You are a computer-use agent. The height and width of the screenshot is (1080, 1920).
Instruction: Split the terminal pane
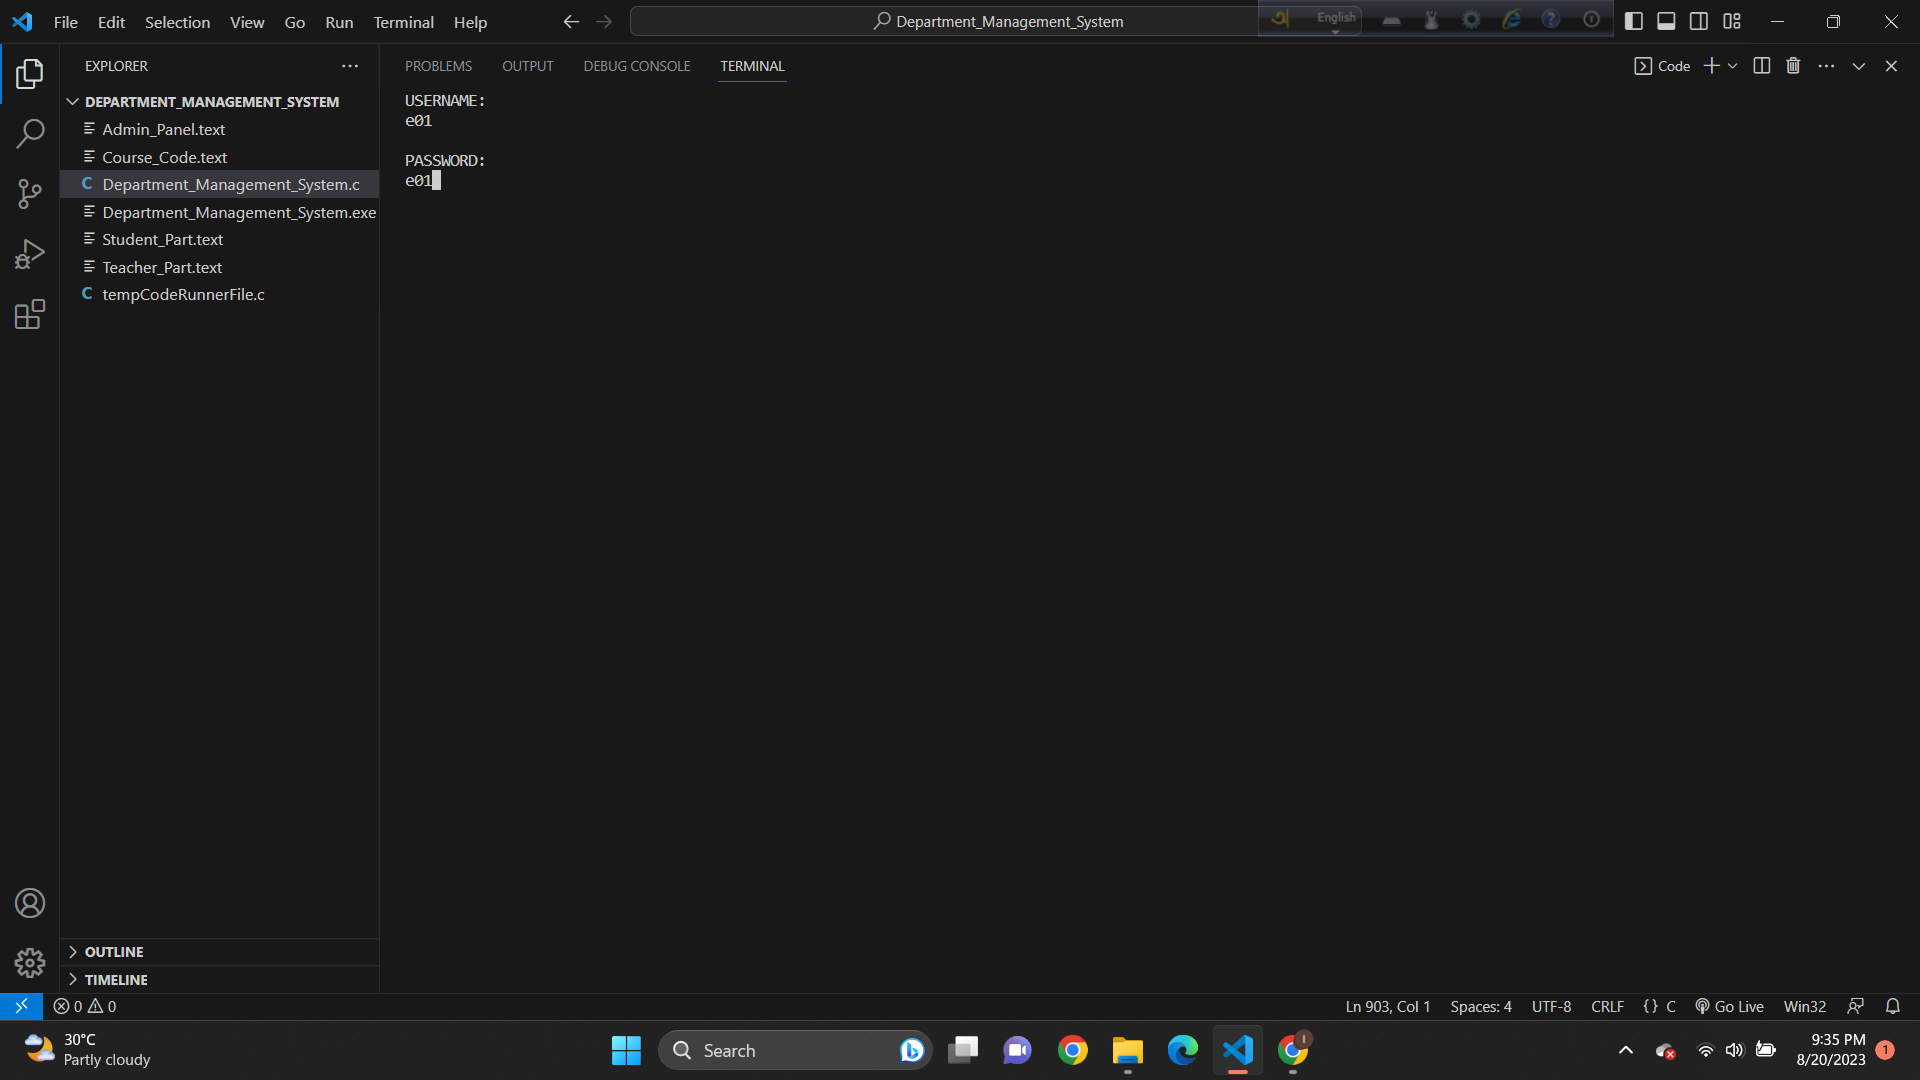(x=1761, y=65)
